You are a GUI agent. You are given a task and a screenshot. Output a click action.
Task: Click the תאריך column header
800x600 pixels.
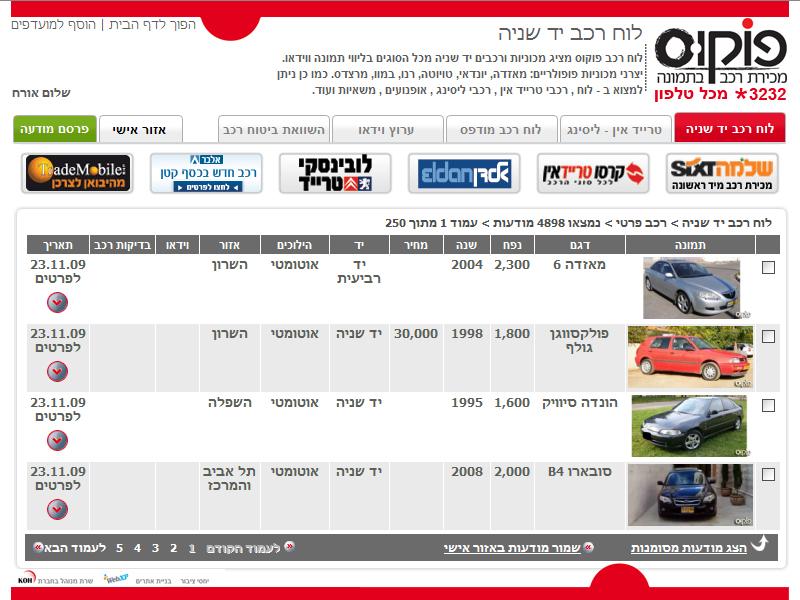pyautogui.click(x=58, y=245)
